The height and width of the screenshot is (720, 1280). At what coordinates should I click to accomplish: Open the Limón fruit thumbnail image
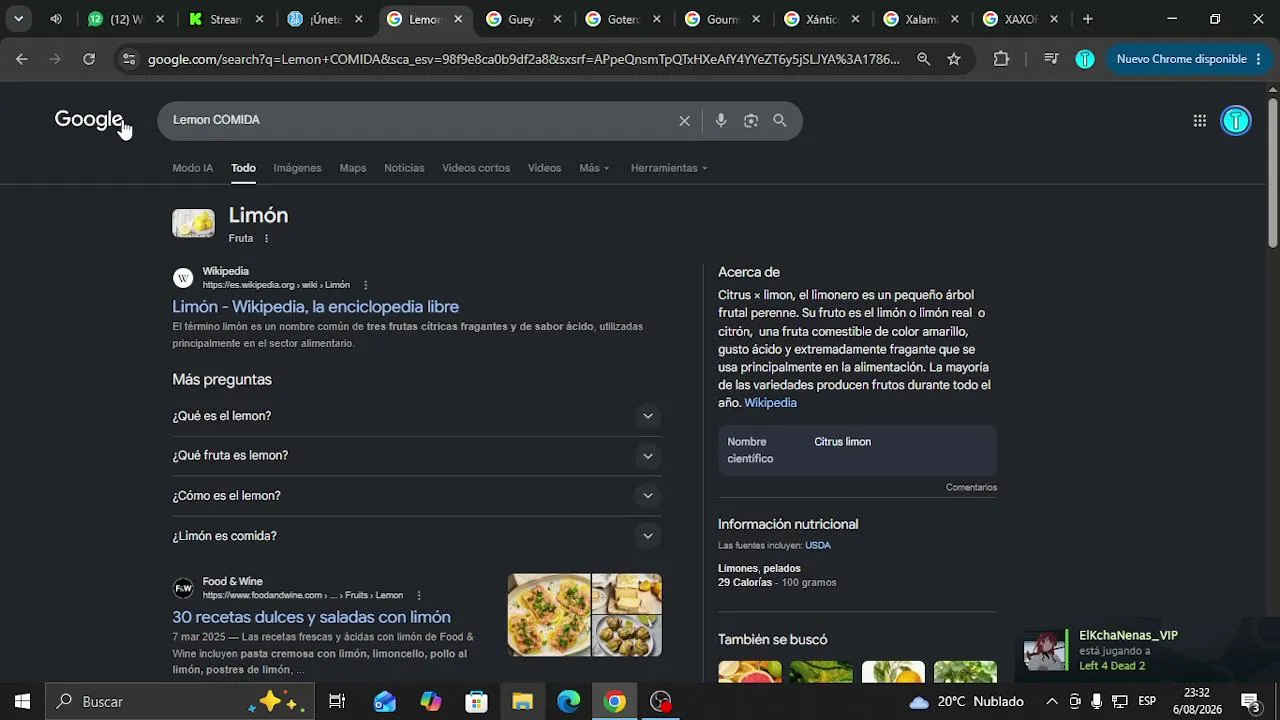(193, 223)
